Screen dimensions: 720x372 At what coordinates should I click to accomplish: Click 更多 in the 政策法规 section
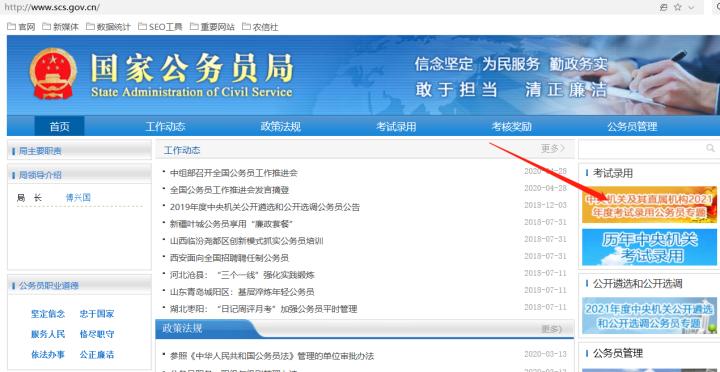tap(551, 329)
